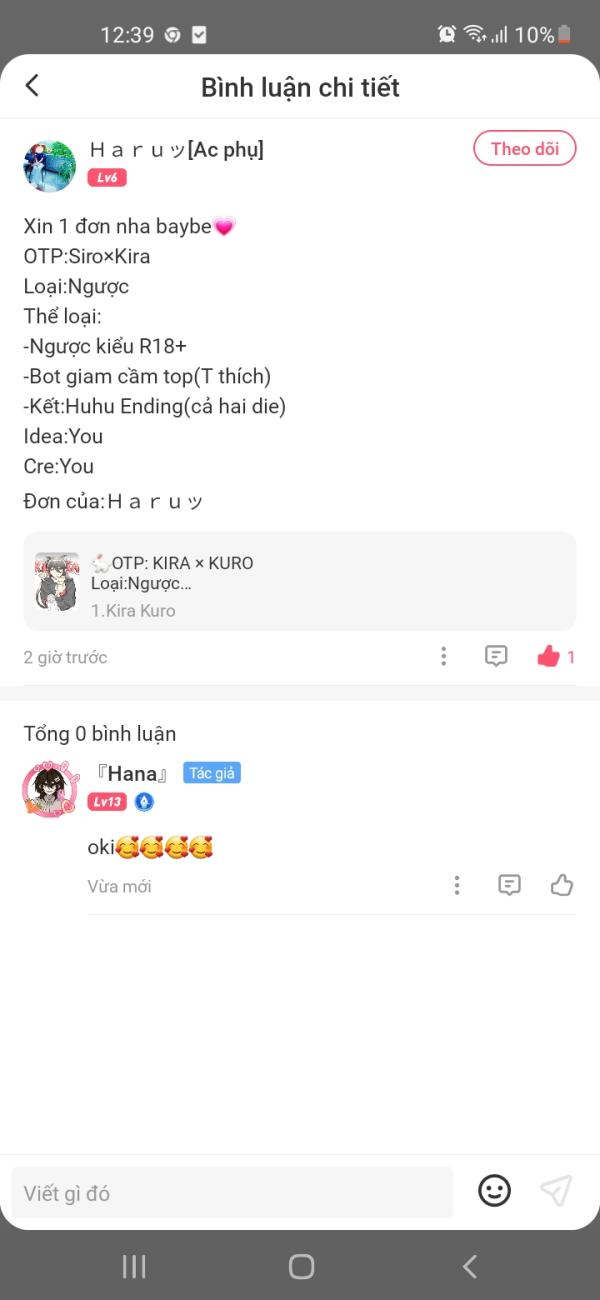Open Hana's profile avatar
This screenshot has width=600, height=1300.
click(50, 789)
